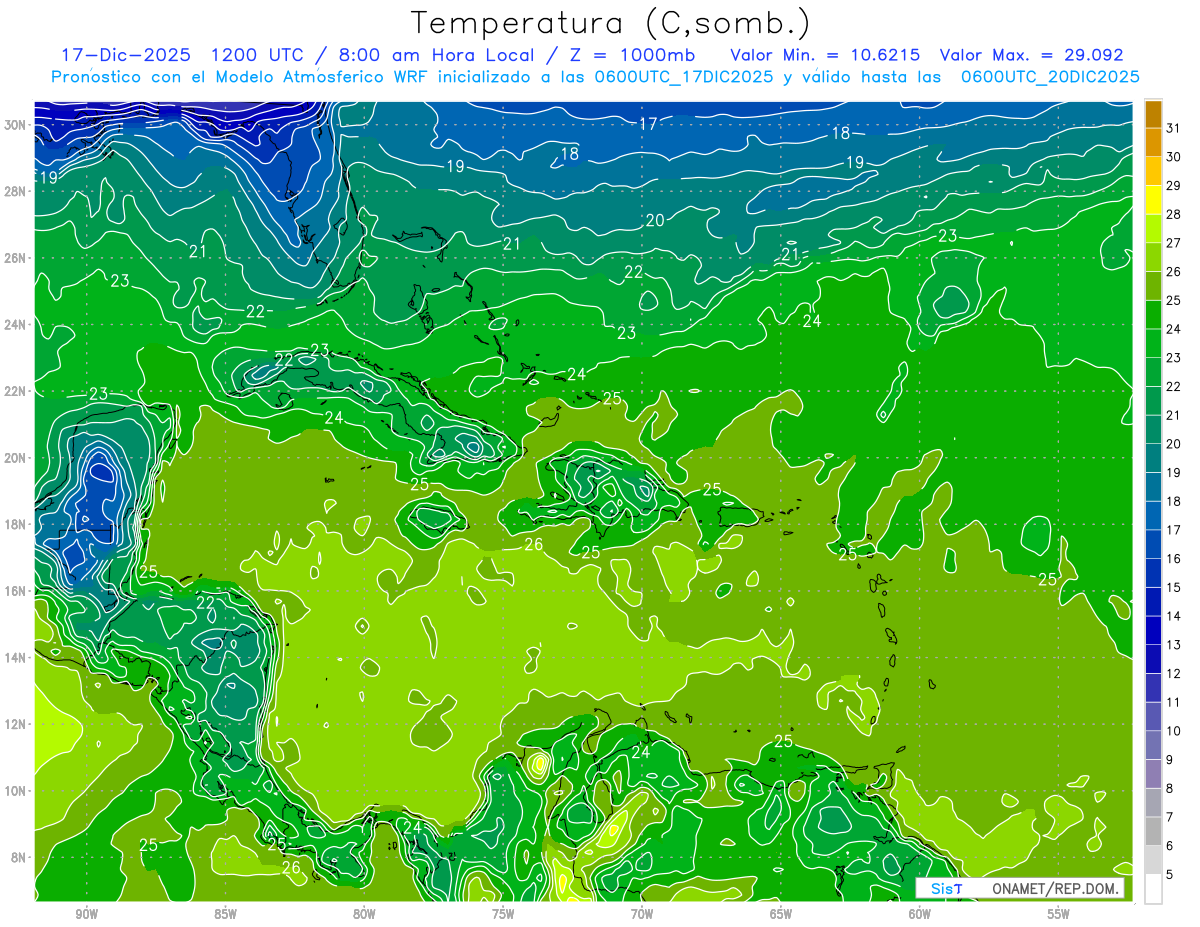Click the colorbar legend value '9'
The image size is (1200, 927).
(x=1171, y=760)
